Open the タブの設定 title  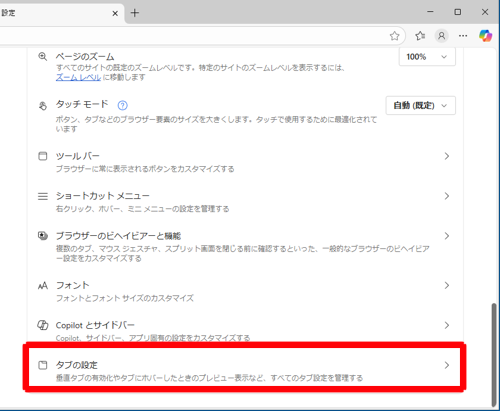(x=77, y=365)
